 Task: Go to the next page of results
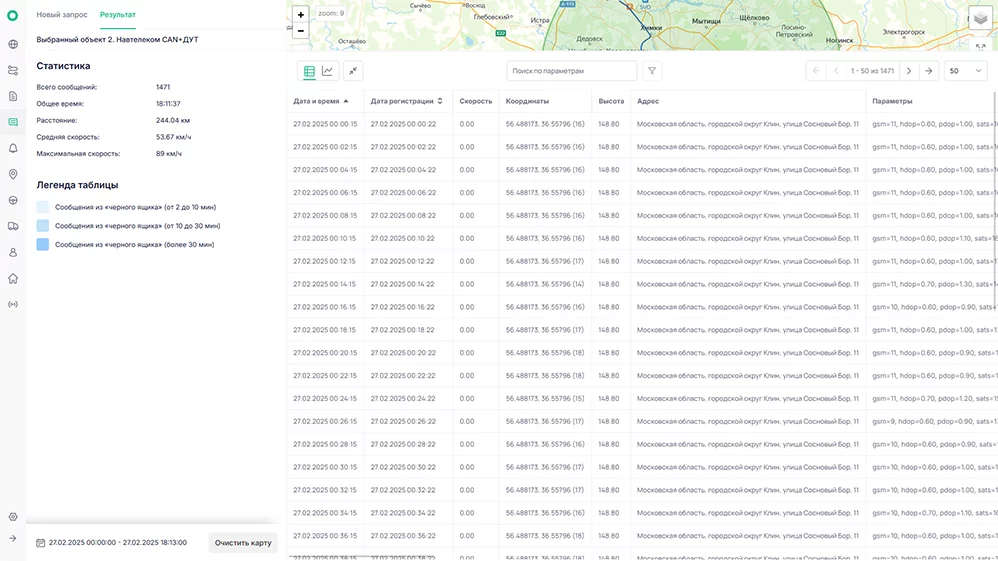[909, 71]
